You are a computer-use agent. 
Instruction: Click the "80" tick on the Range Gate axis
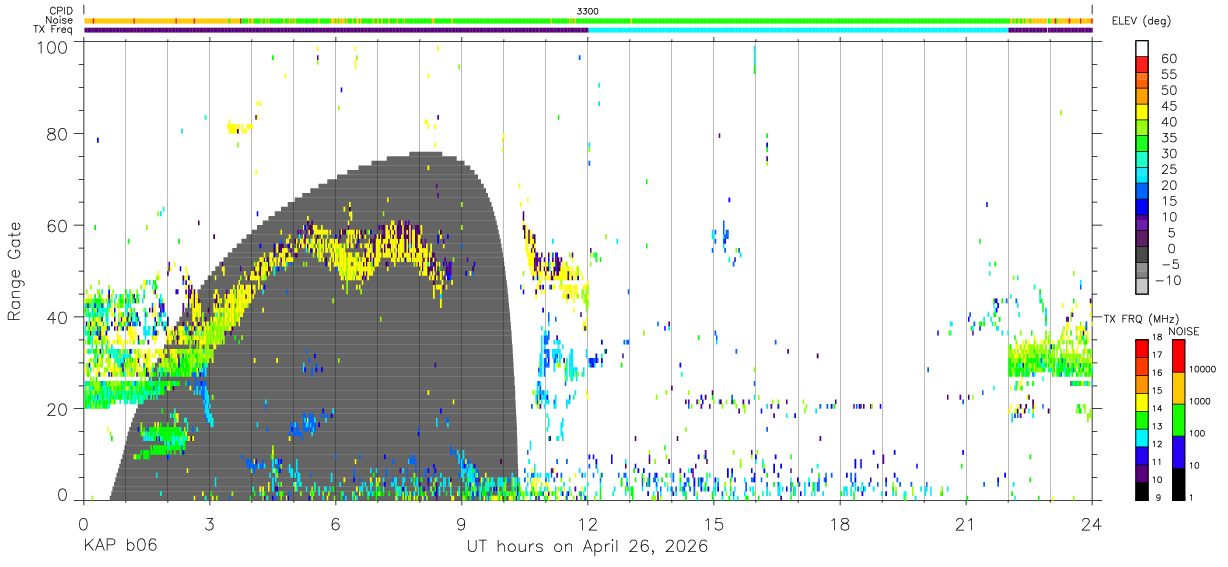58,134
